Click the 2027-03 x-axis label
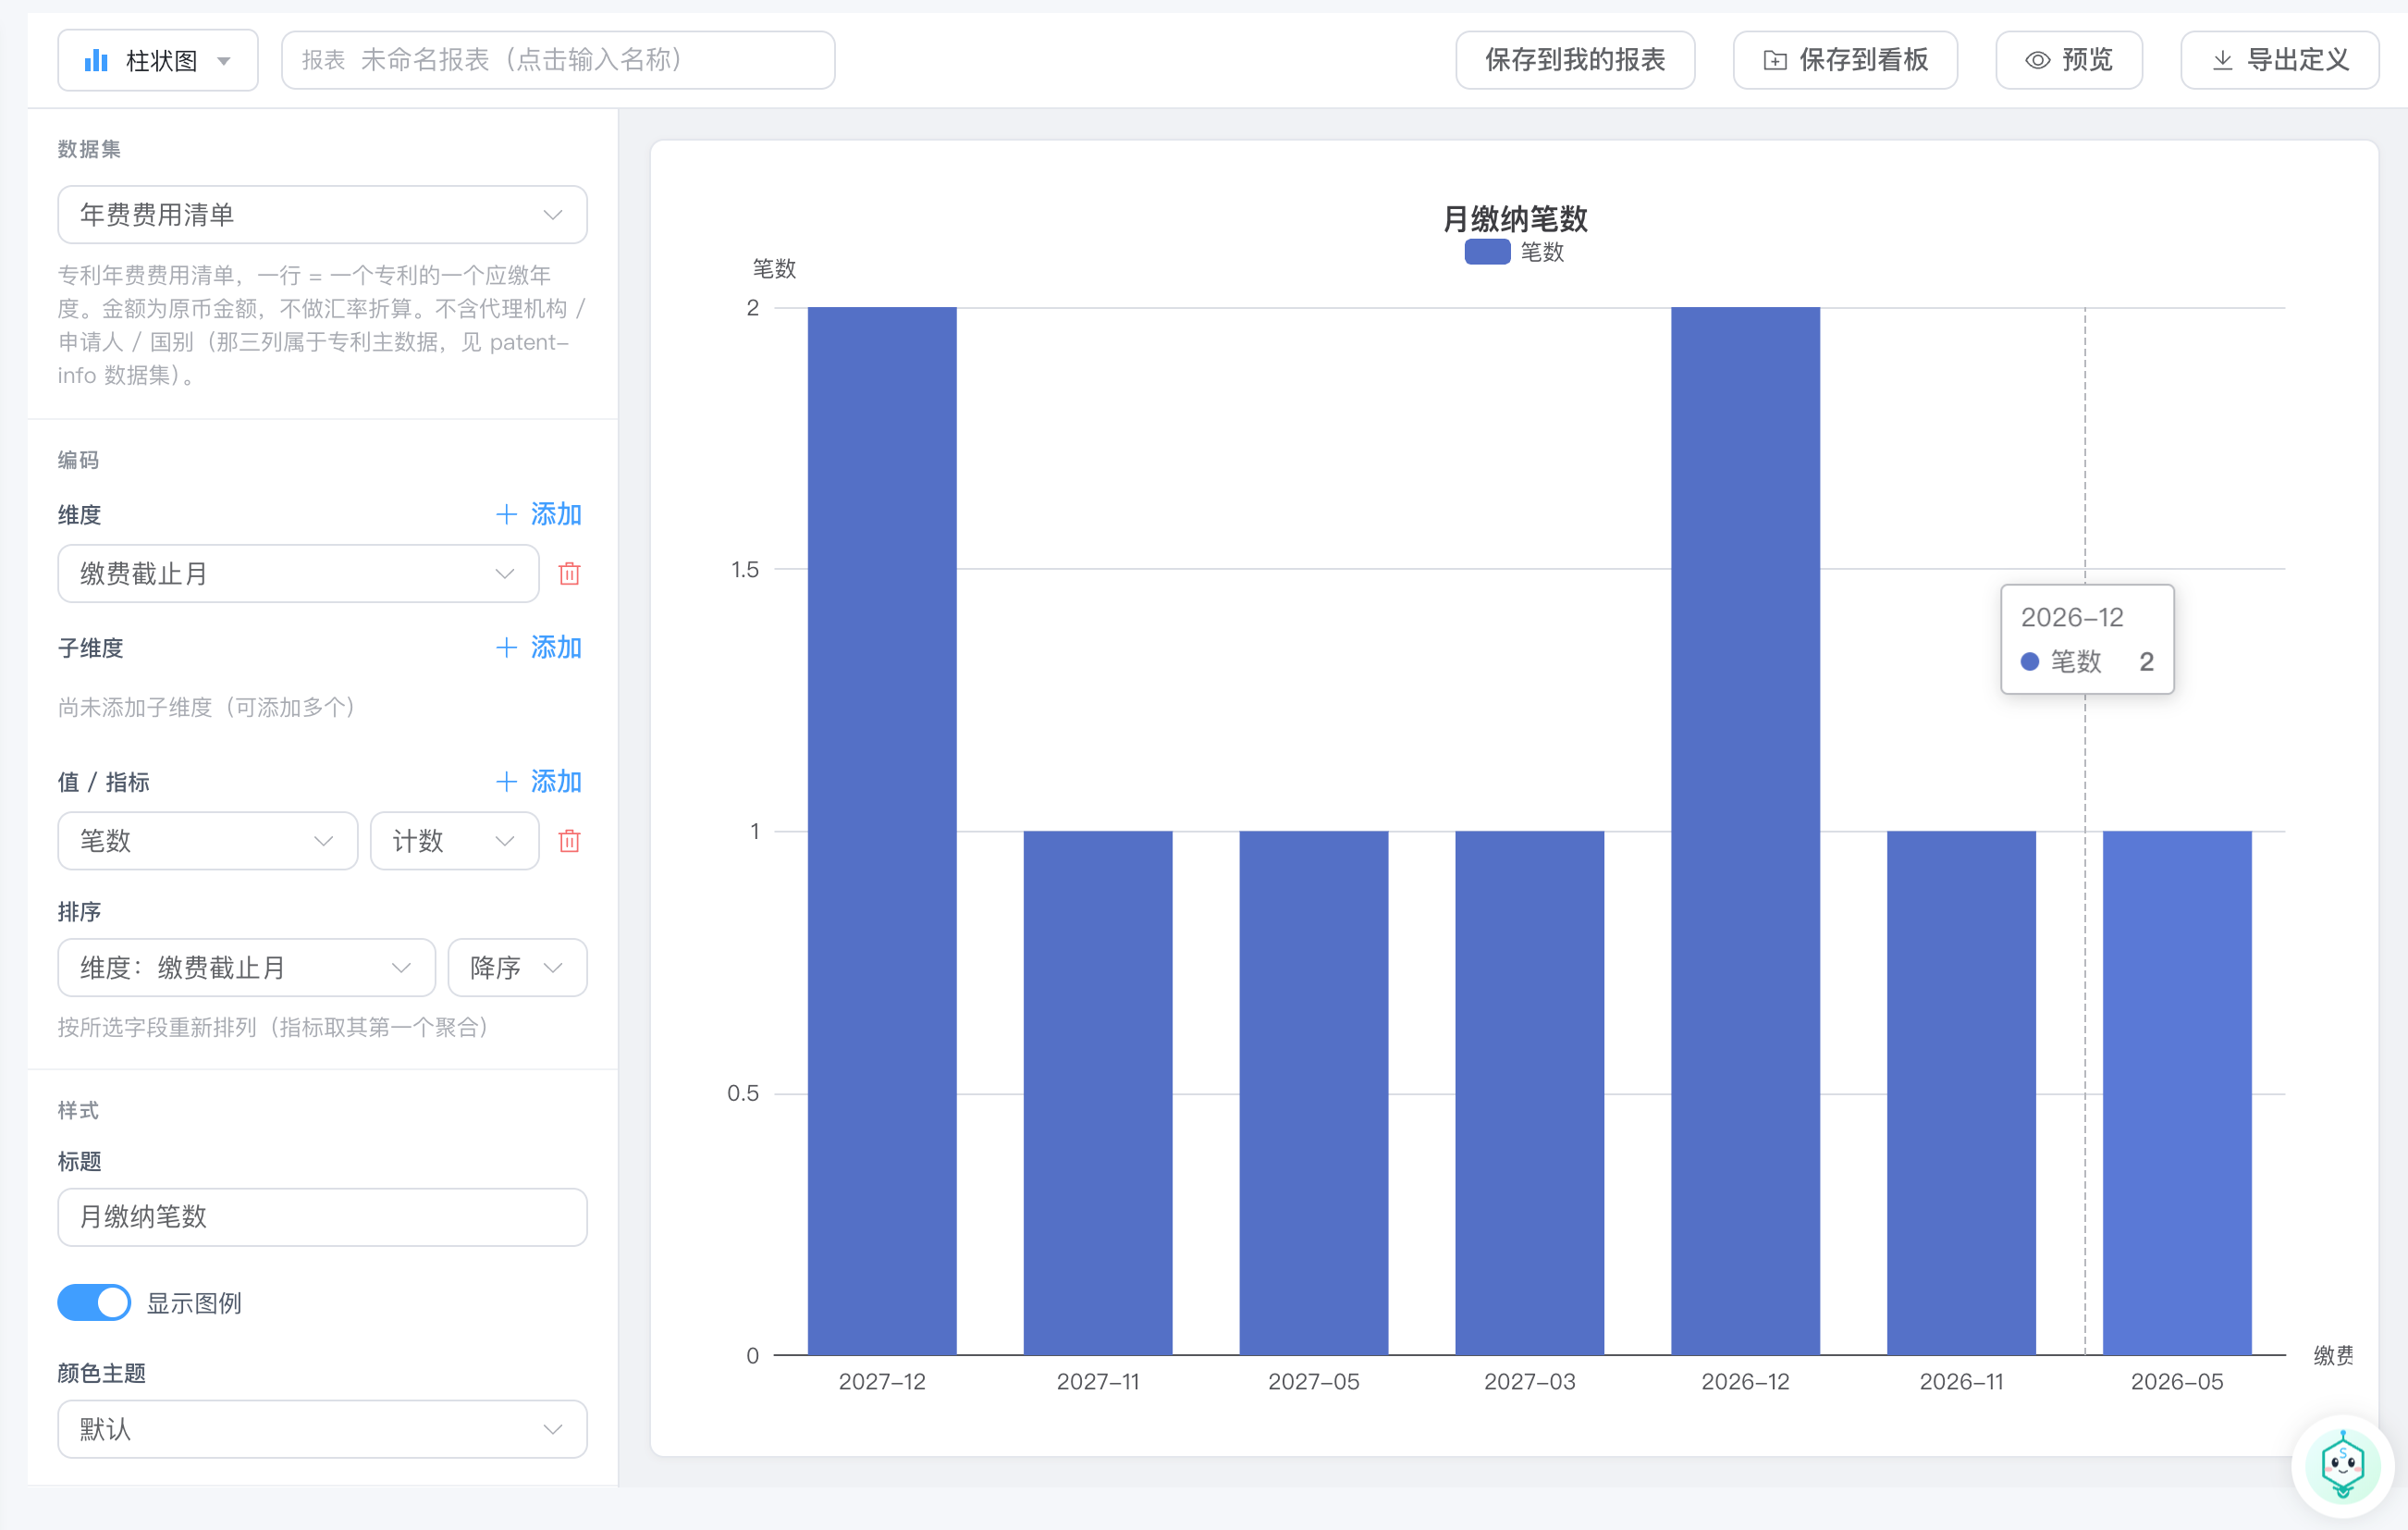 point(1530,1381)
